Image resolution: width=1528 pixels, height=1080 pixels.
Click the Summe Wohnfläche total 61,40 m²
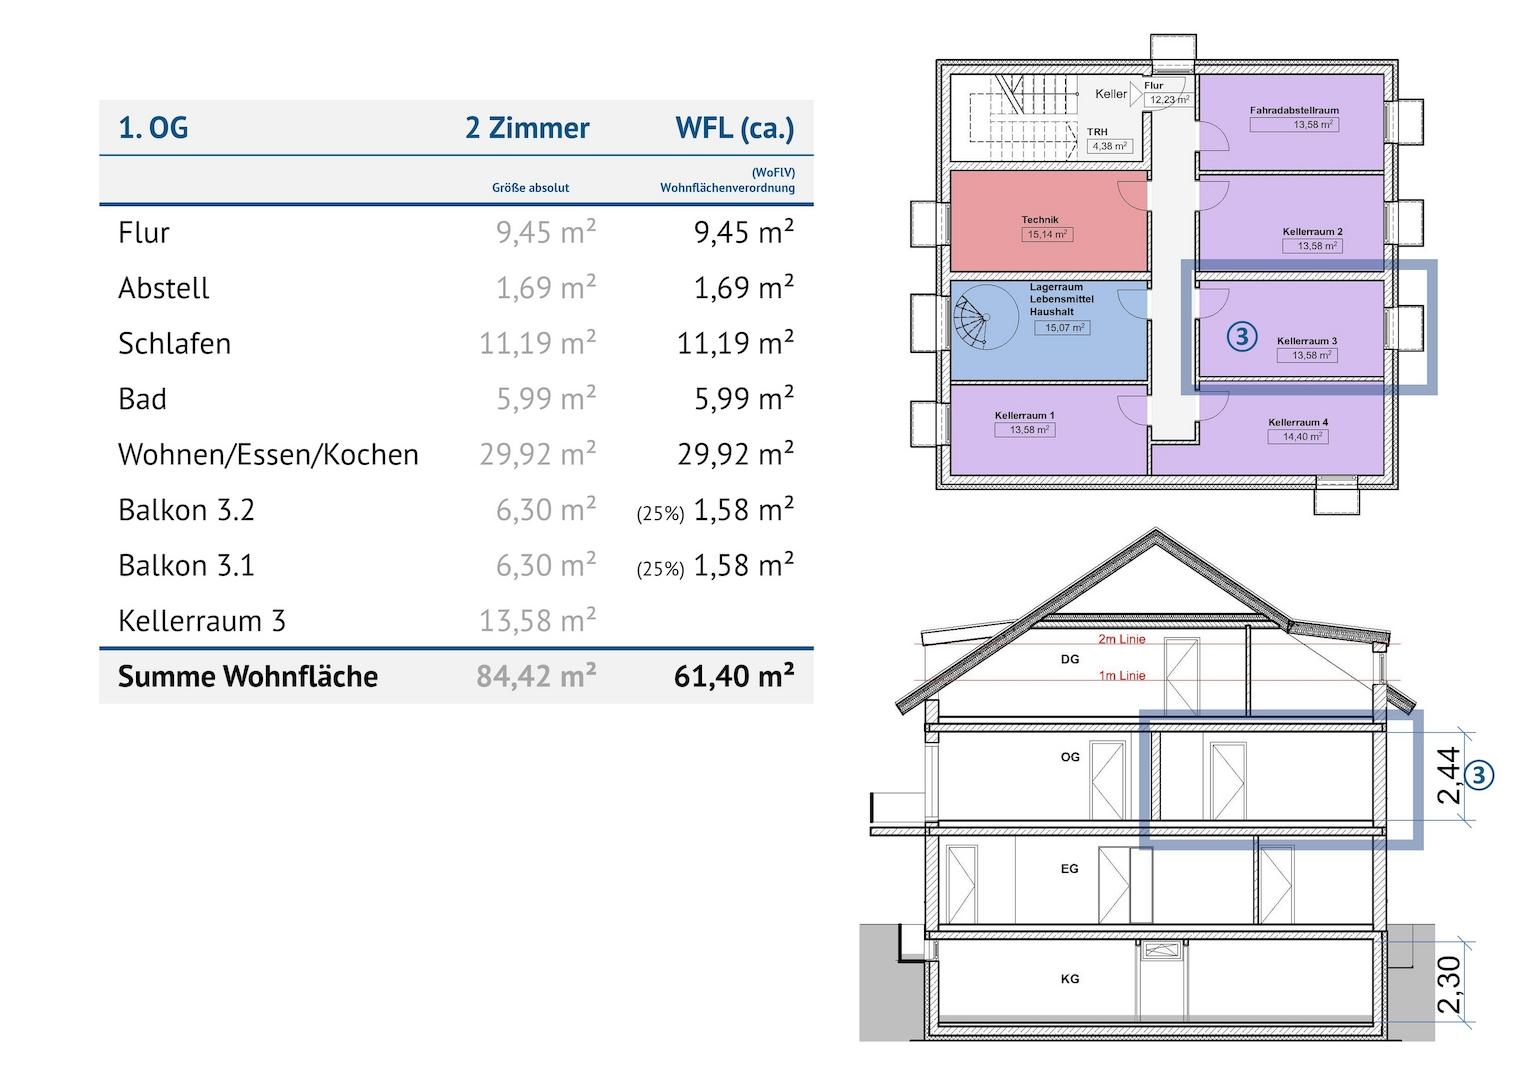734,676
